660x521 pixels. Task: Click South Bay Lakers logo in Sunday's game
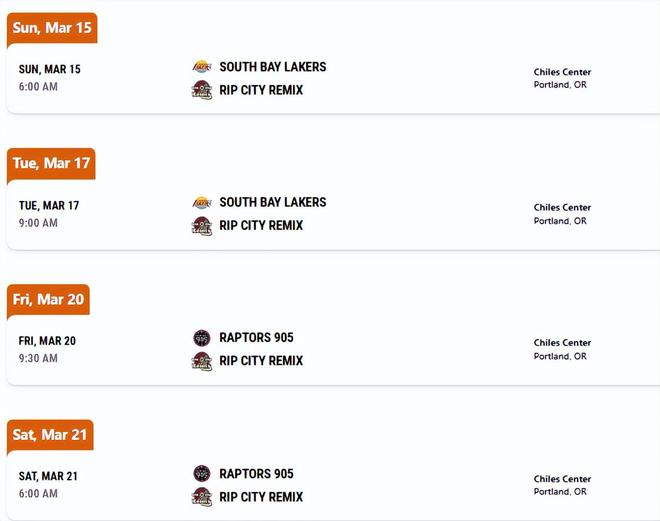coord(202,67)
